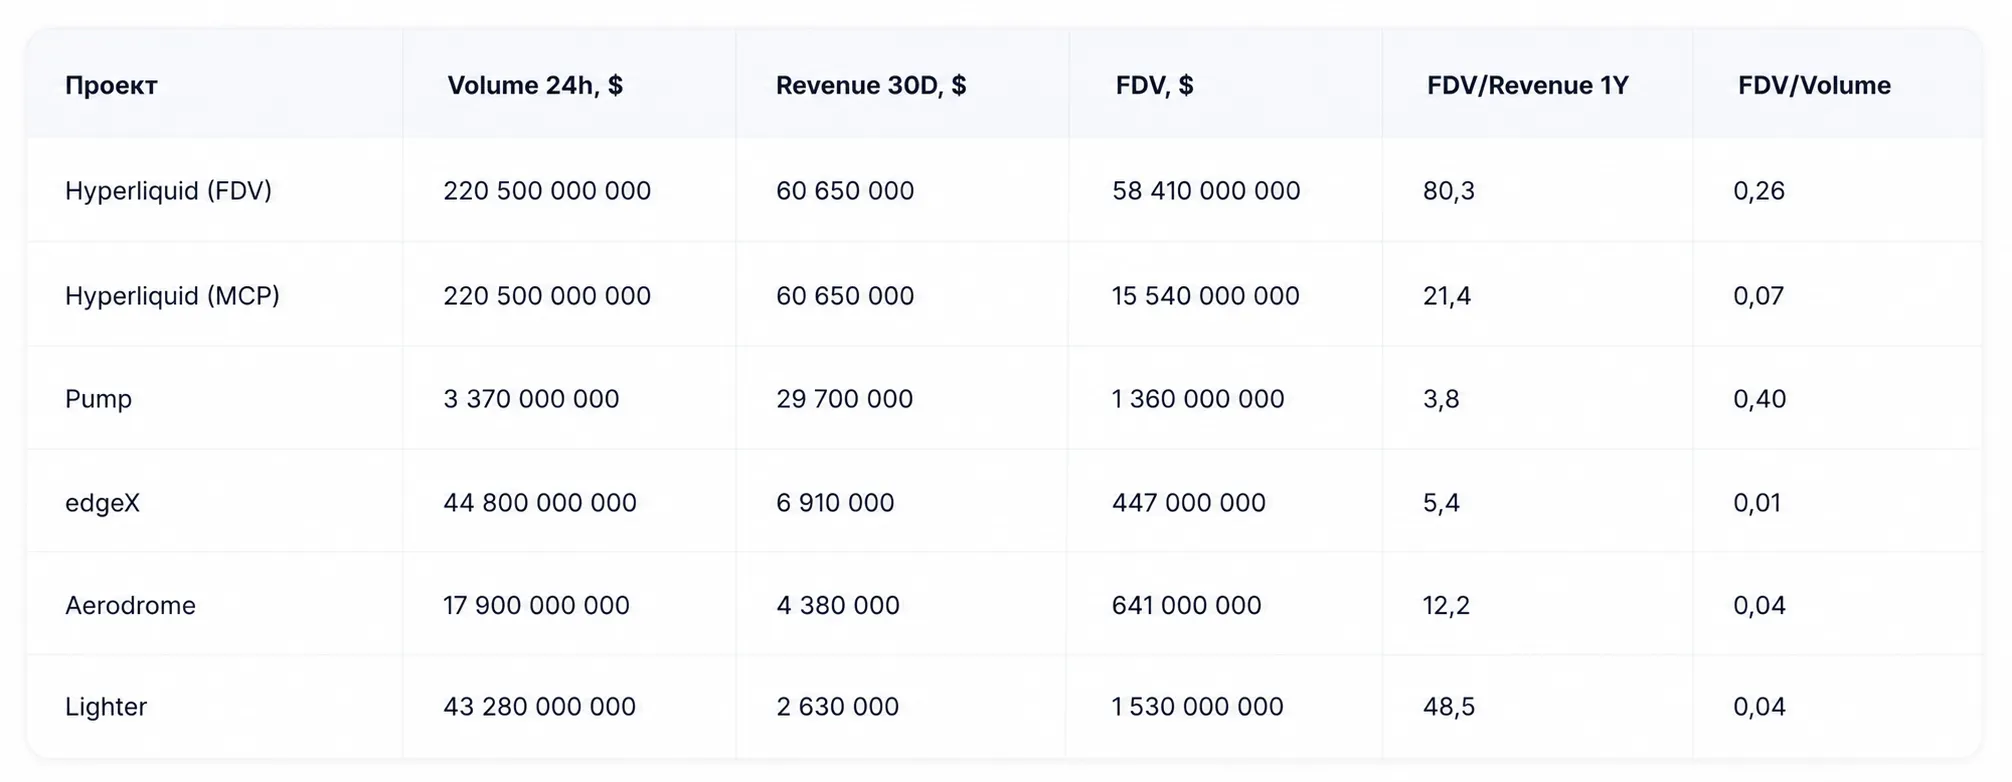Viewport: 2012px width, 782px height.
Task: Click the FDV/Revenue value 21,4
Action: pos(1447,296)
